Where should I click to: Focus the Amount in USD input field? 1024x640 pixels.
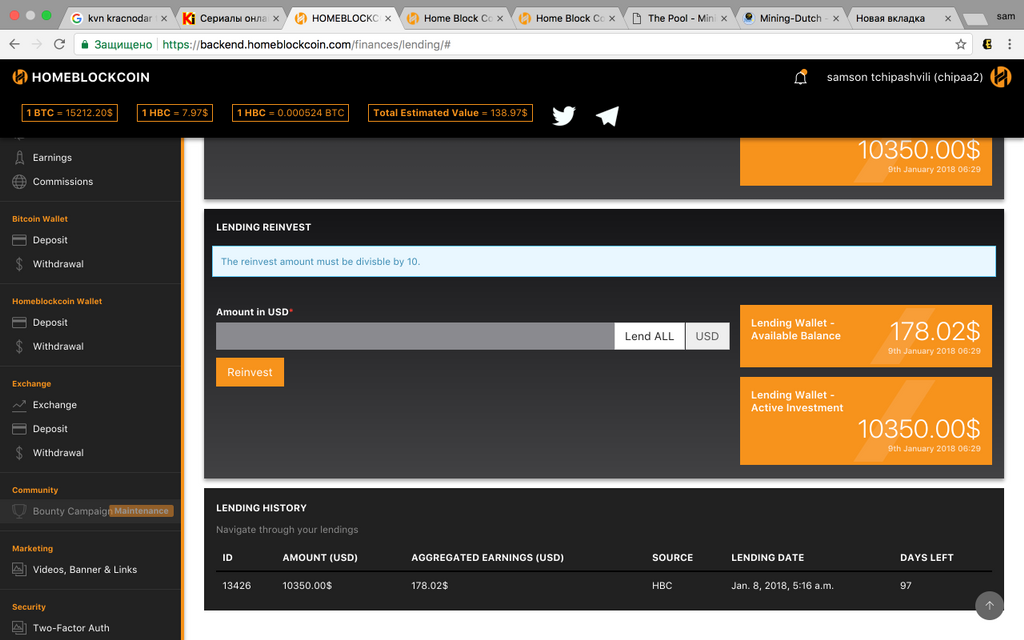click(415, 336)
